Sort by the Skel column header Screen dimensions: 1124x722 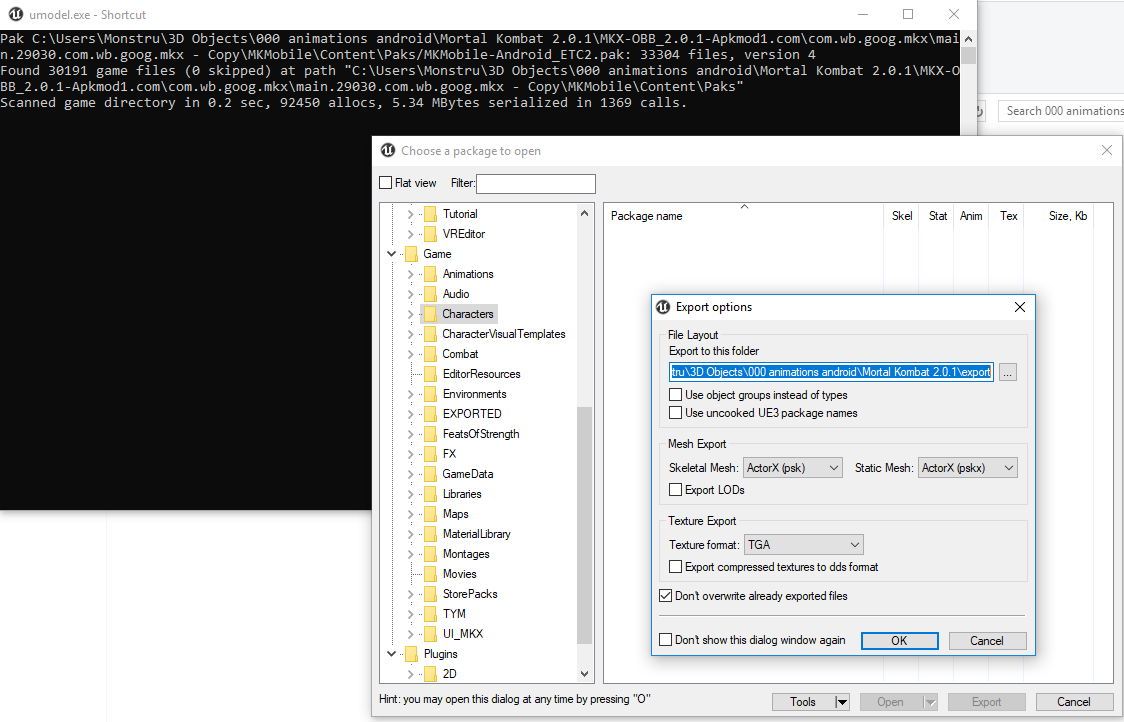coord(902,216)
